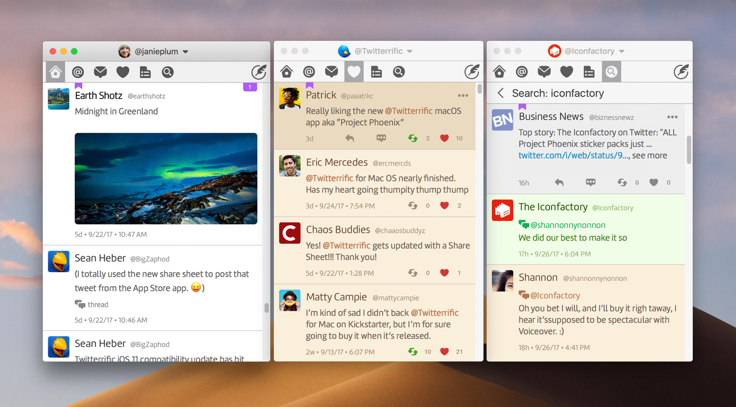736x407 pixels.
Task: Click scrollbar in @Iconfactory window
Action: point(688,149)
